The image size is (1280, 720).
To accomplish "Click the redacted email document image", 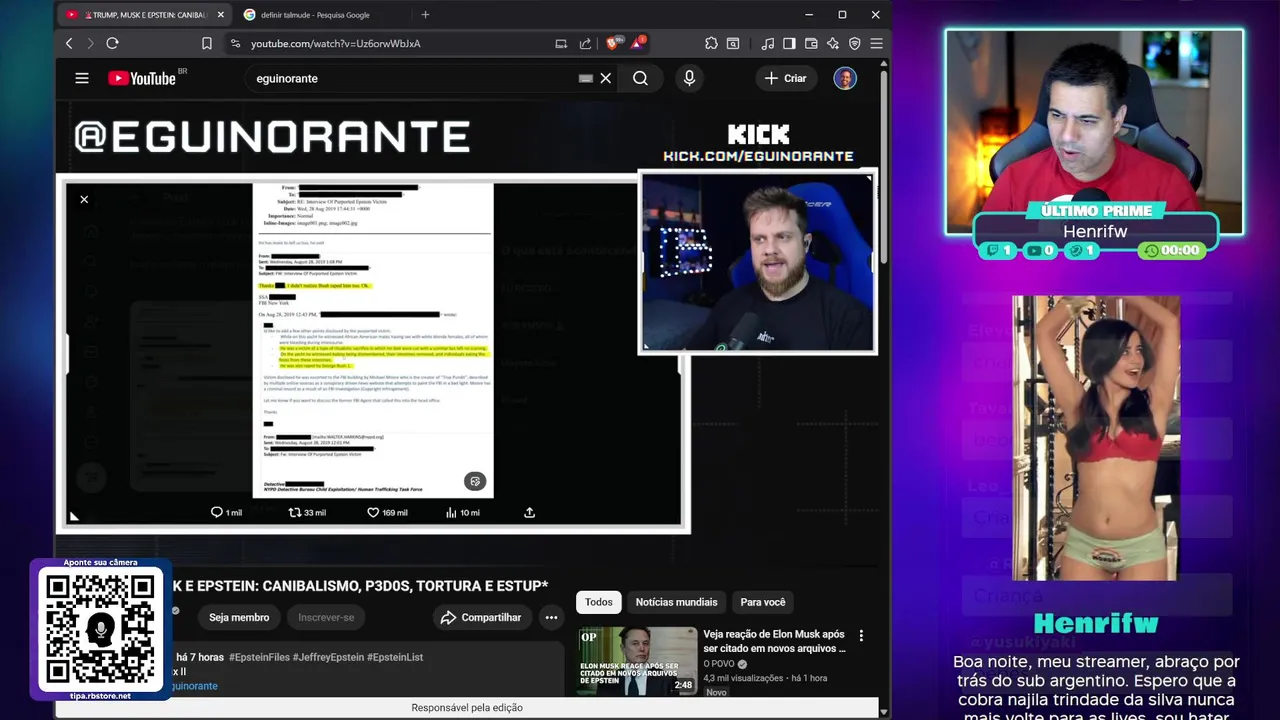I will tap(373, 340).
